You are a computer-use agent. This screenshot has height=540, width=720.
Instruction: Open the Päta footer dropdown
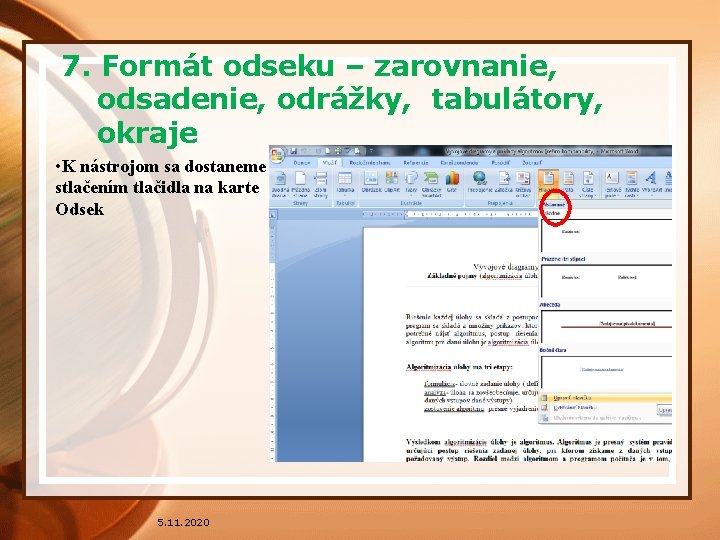pyautogui.click(x=568, y=182)
